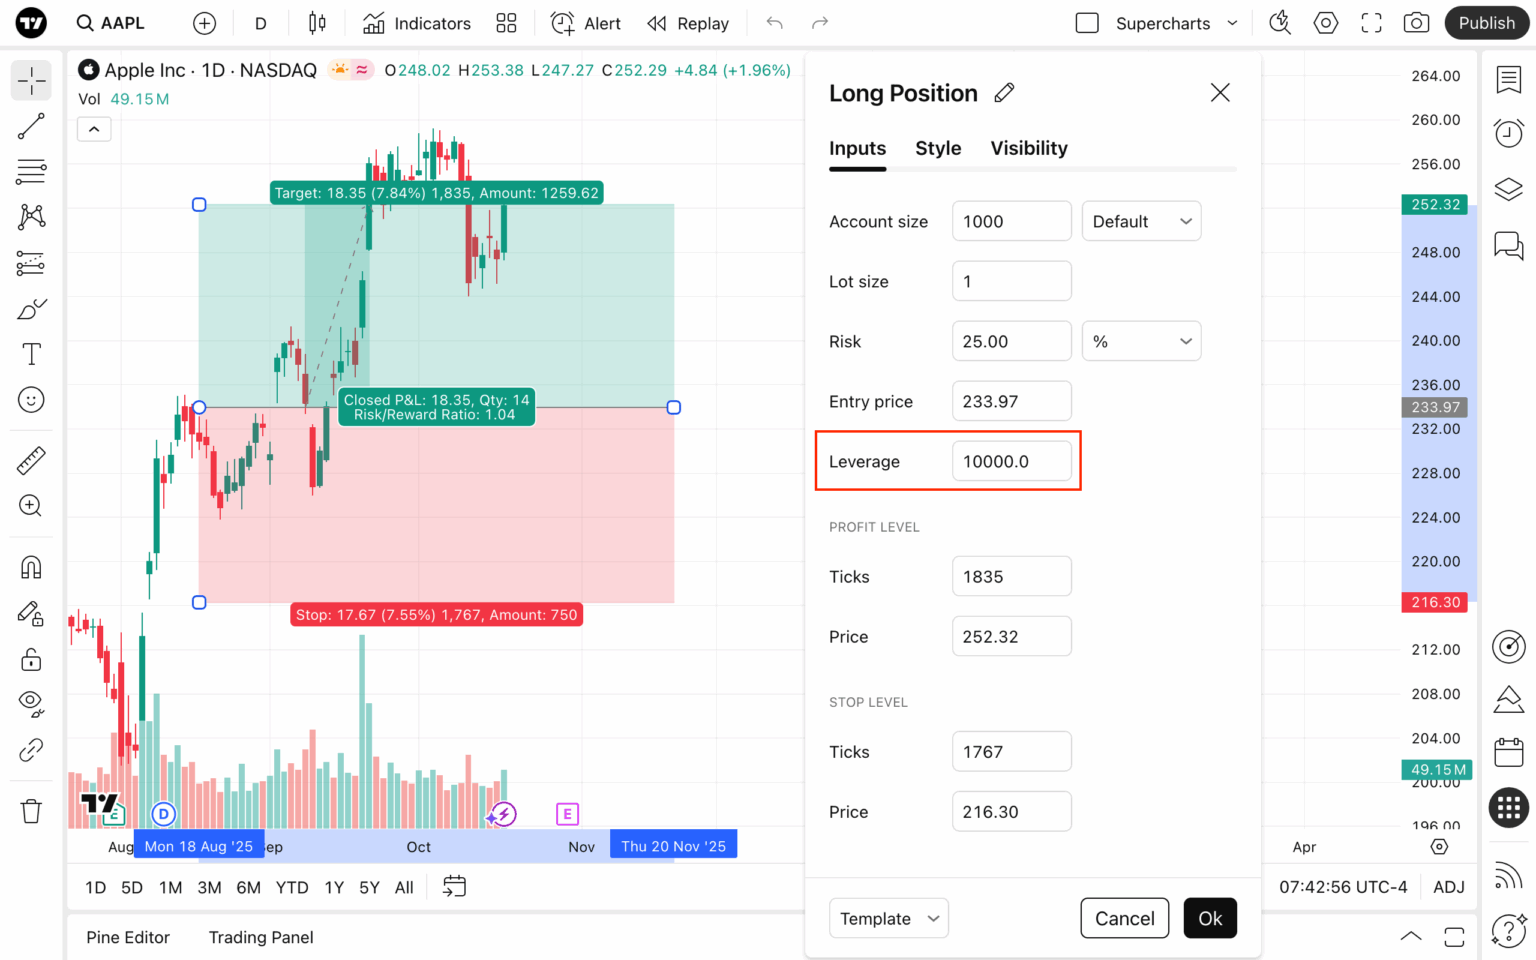The height and width of the screenshot is (960, 1536).
Task: Select the Brush drawing tool
Action: pyautogui.click(x=31, y=308)
